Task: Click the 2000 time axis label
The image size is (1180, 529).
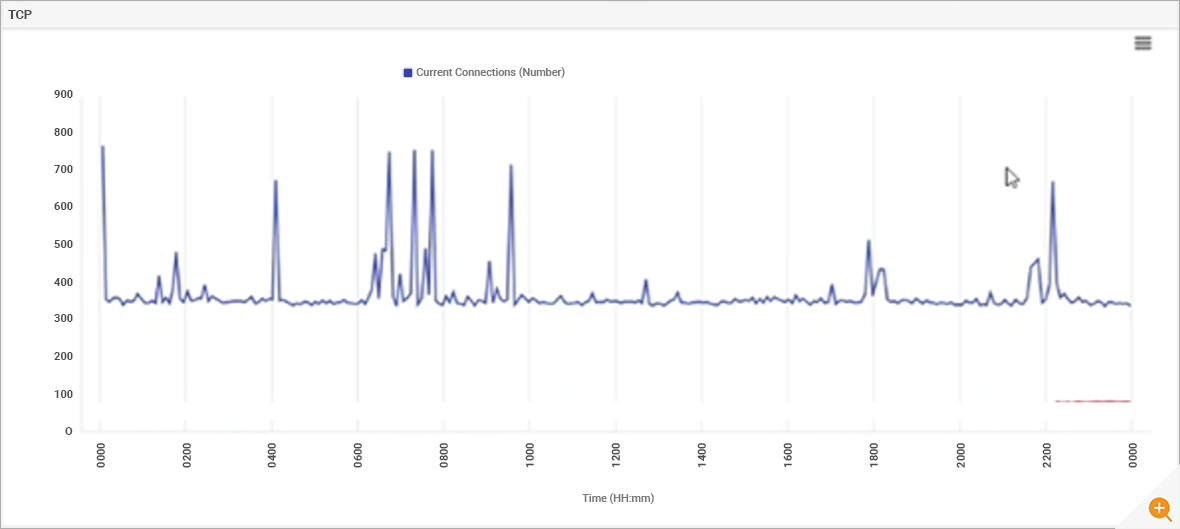Action: (x=960, y=456)
